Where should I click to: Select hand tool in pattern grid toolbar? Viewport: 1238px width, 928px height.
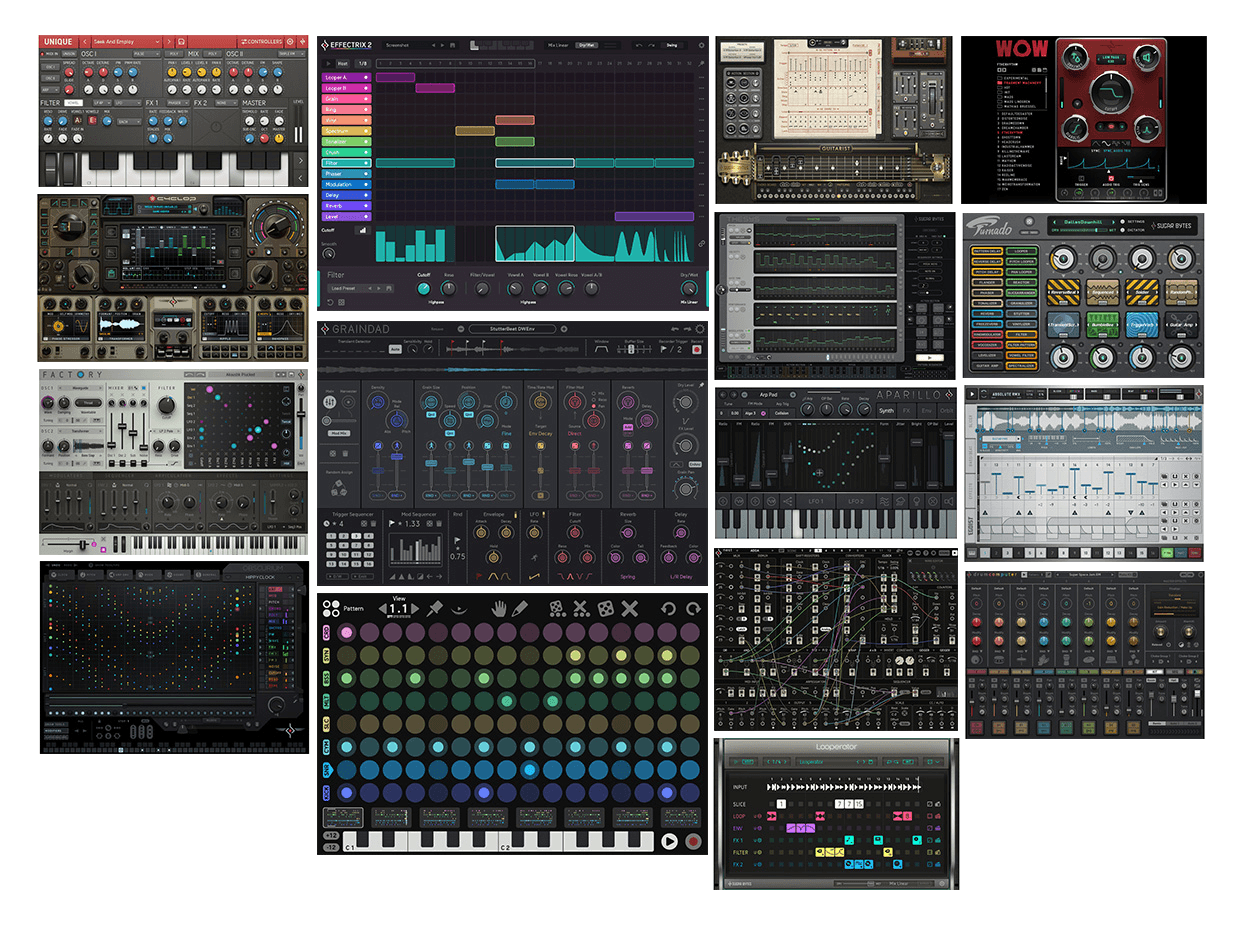498,609
